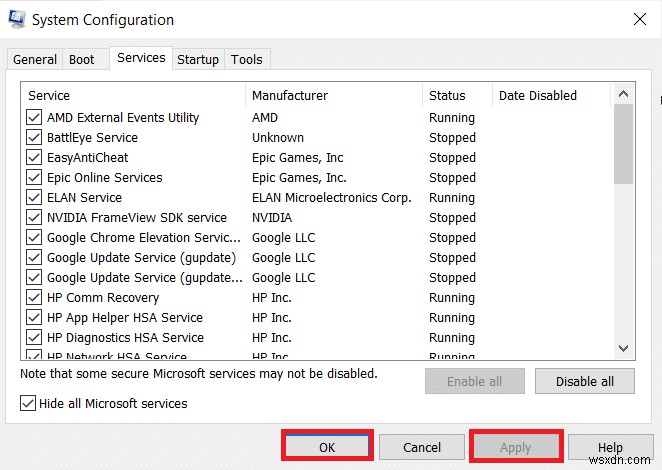Click scroll down arrow in services list

click(x=623, y=348)
